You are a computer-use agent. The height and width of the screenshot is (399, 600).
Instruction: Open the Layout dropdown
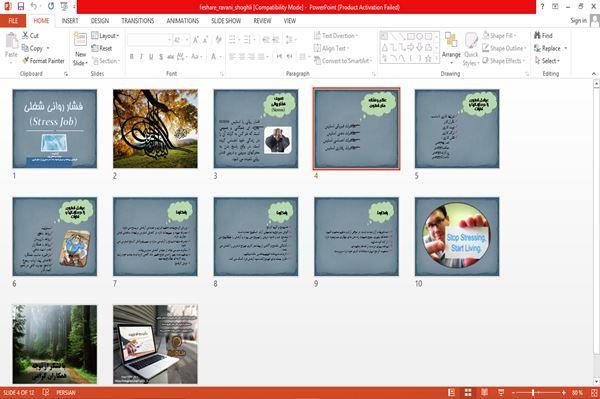coord(105,36)
